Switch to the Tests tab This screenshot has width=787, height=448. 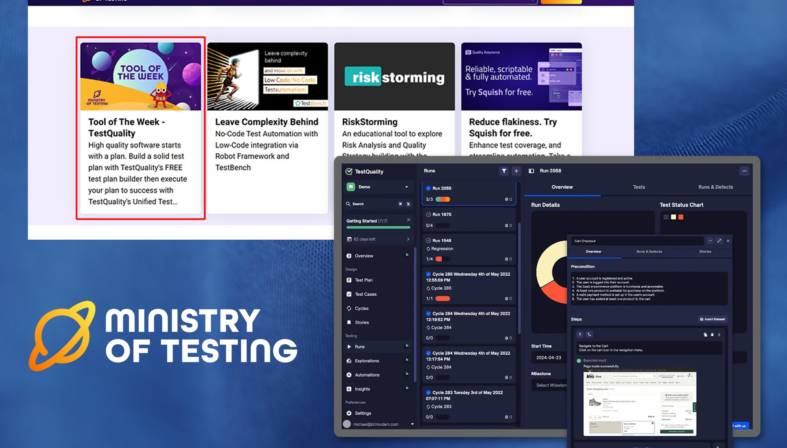tap(638, 186)
